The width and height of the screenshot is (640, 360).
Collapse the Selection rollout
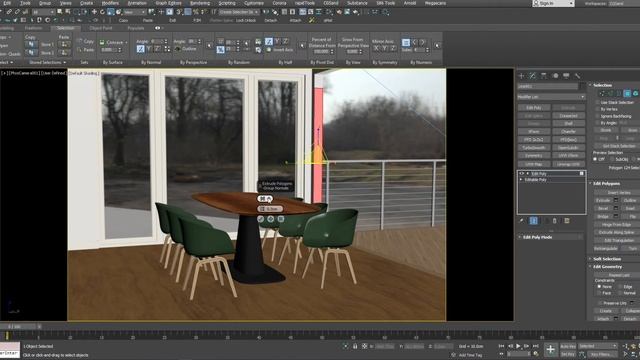click(x=601, y=85)
